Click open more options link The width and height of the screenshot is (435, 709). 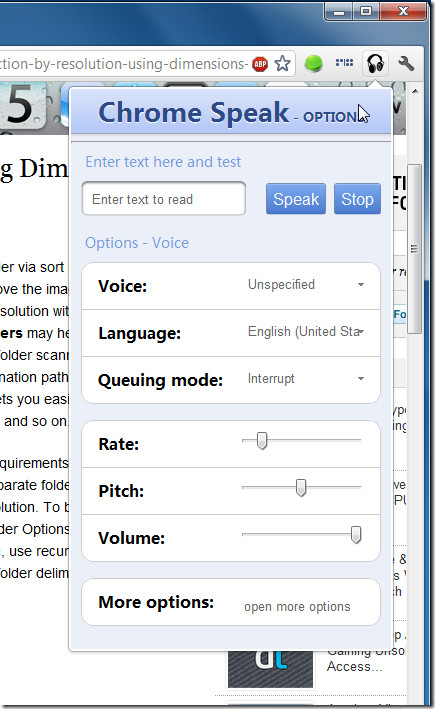point(297,607)
